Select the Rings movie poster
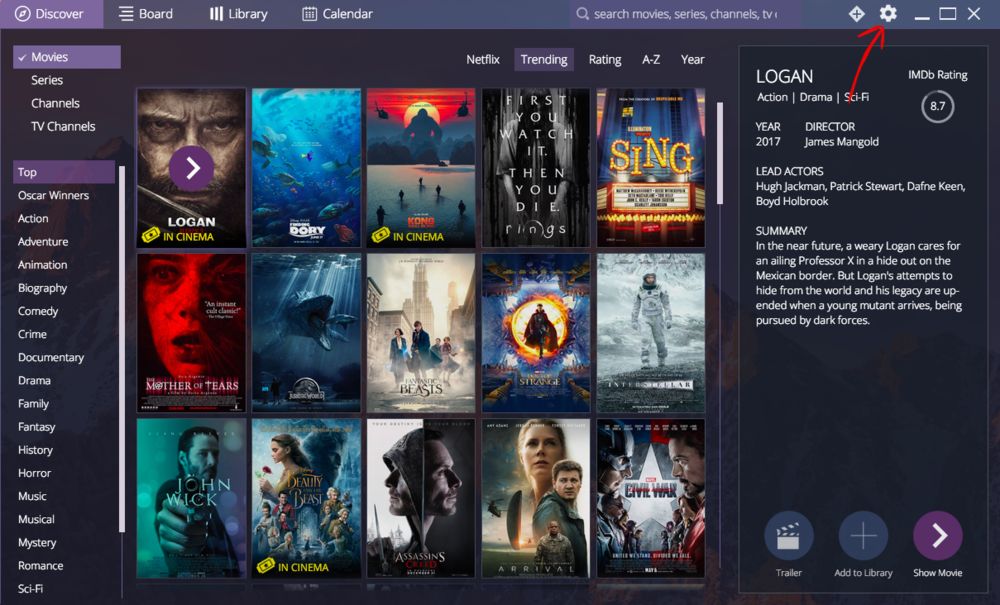The height and width of the screenshot is (605, 1000). point(536,168)
